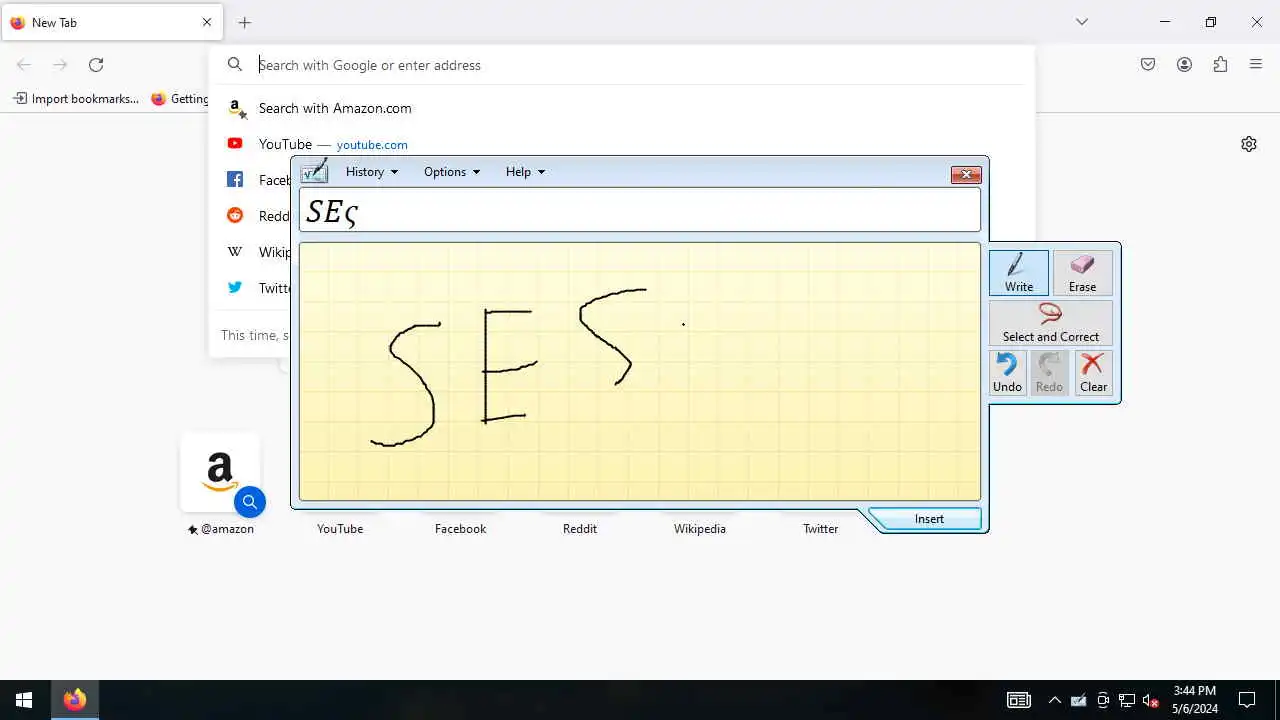This screenshot has width=1280, height=720.
Task: Open the History menu
Action: click(x=372, y=172)
